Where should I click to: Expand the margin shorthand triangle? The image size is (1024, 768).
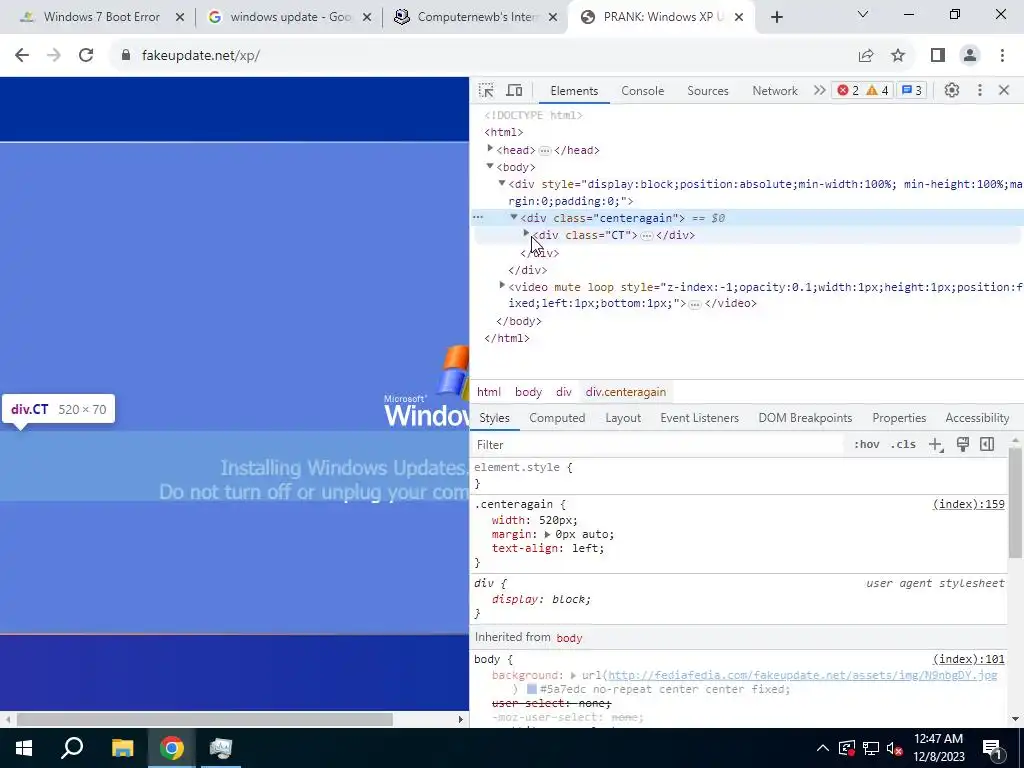point(547,534)
